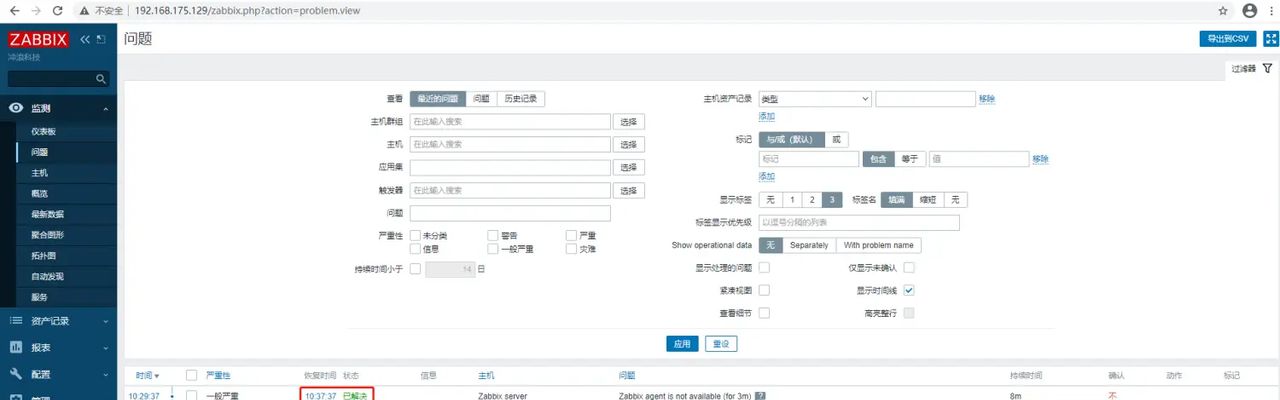
Task: Click the wrench icon beside 配置
Action: pos(16,374)
